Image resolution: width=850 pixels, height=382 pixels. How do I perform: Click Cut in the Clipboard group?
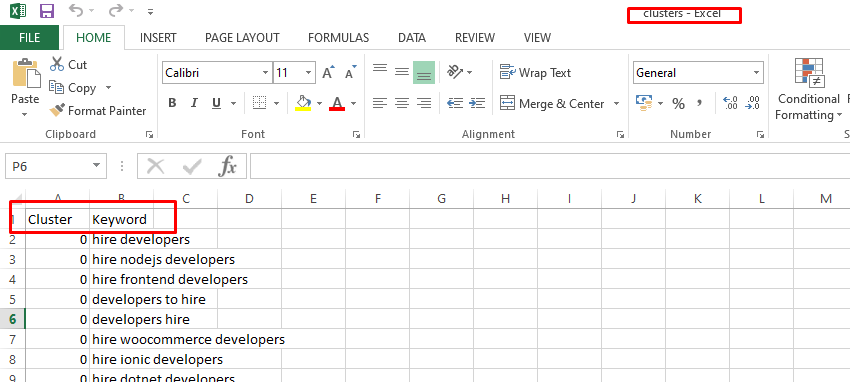point(68,64)
